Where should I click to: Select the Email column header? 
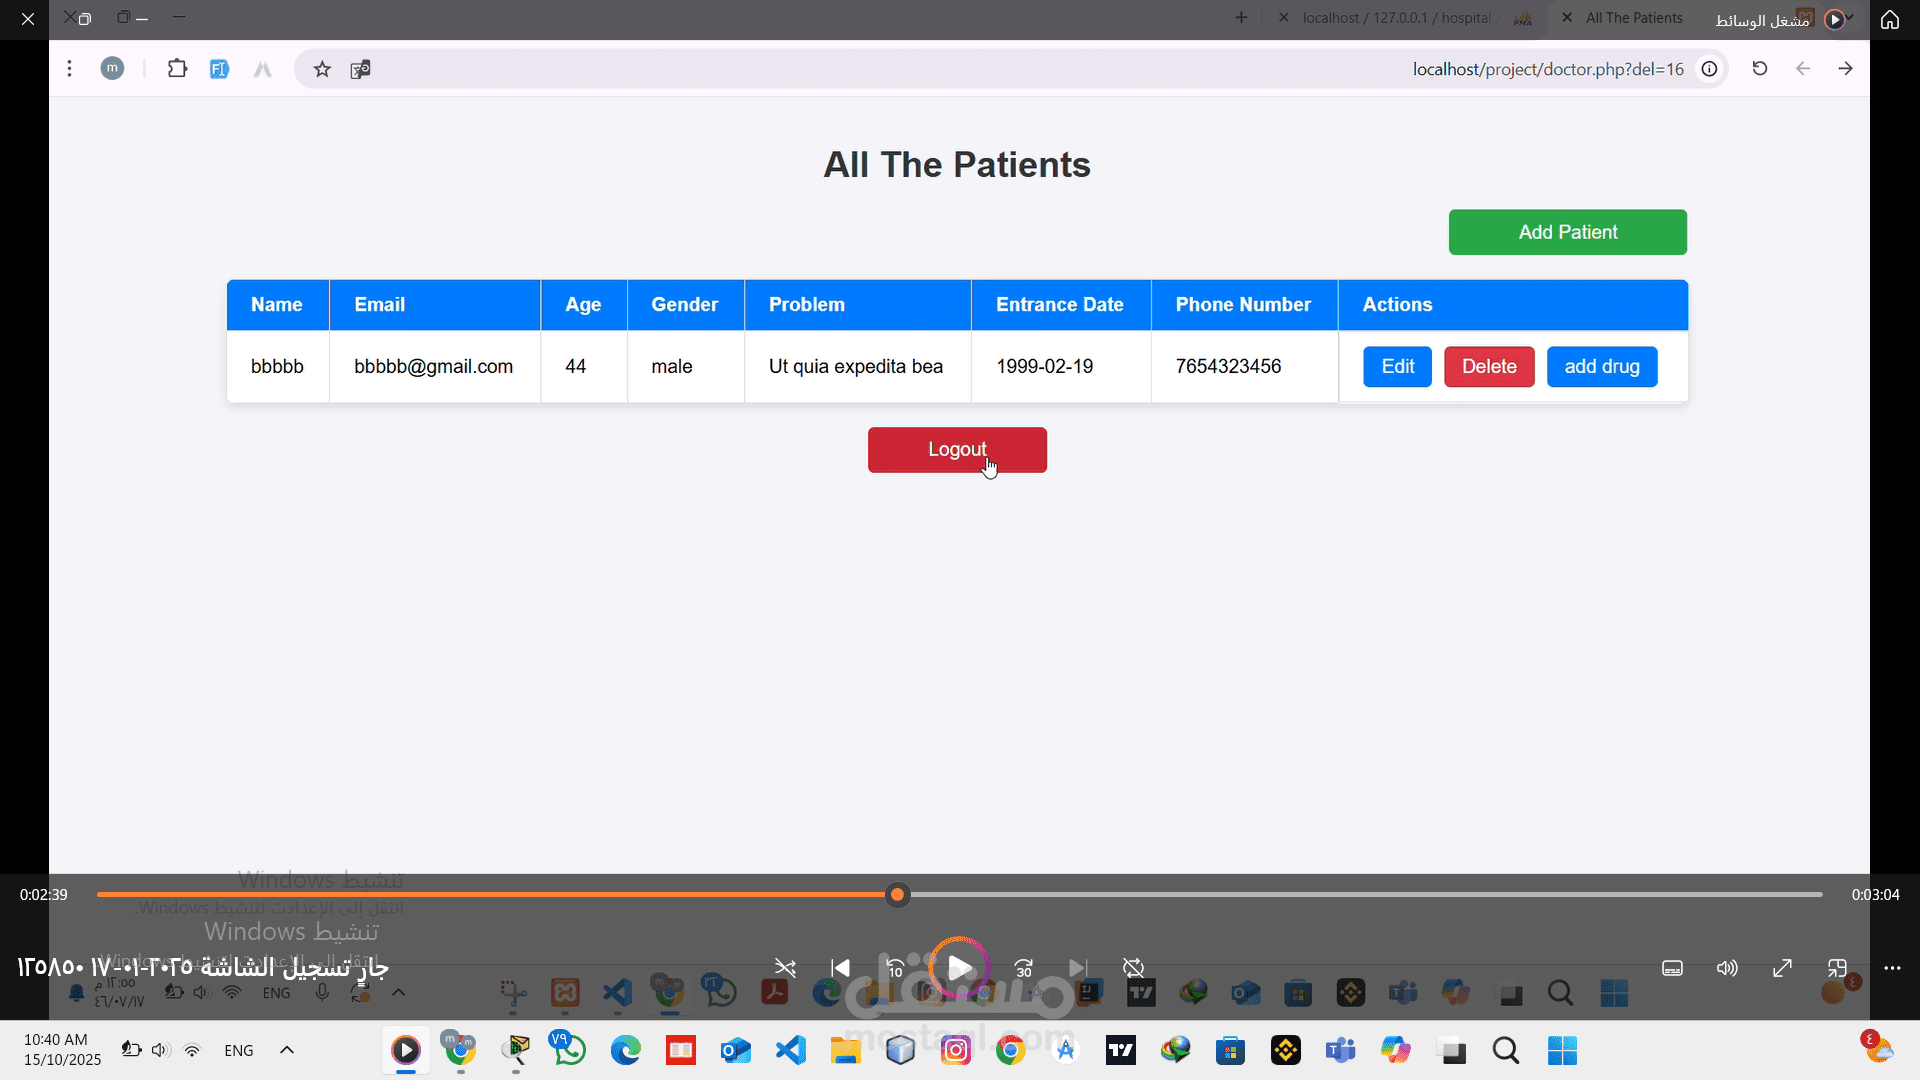click(x=435, y=305)
